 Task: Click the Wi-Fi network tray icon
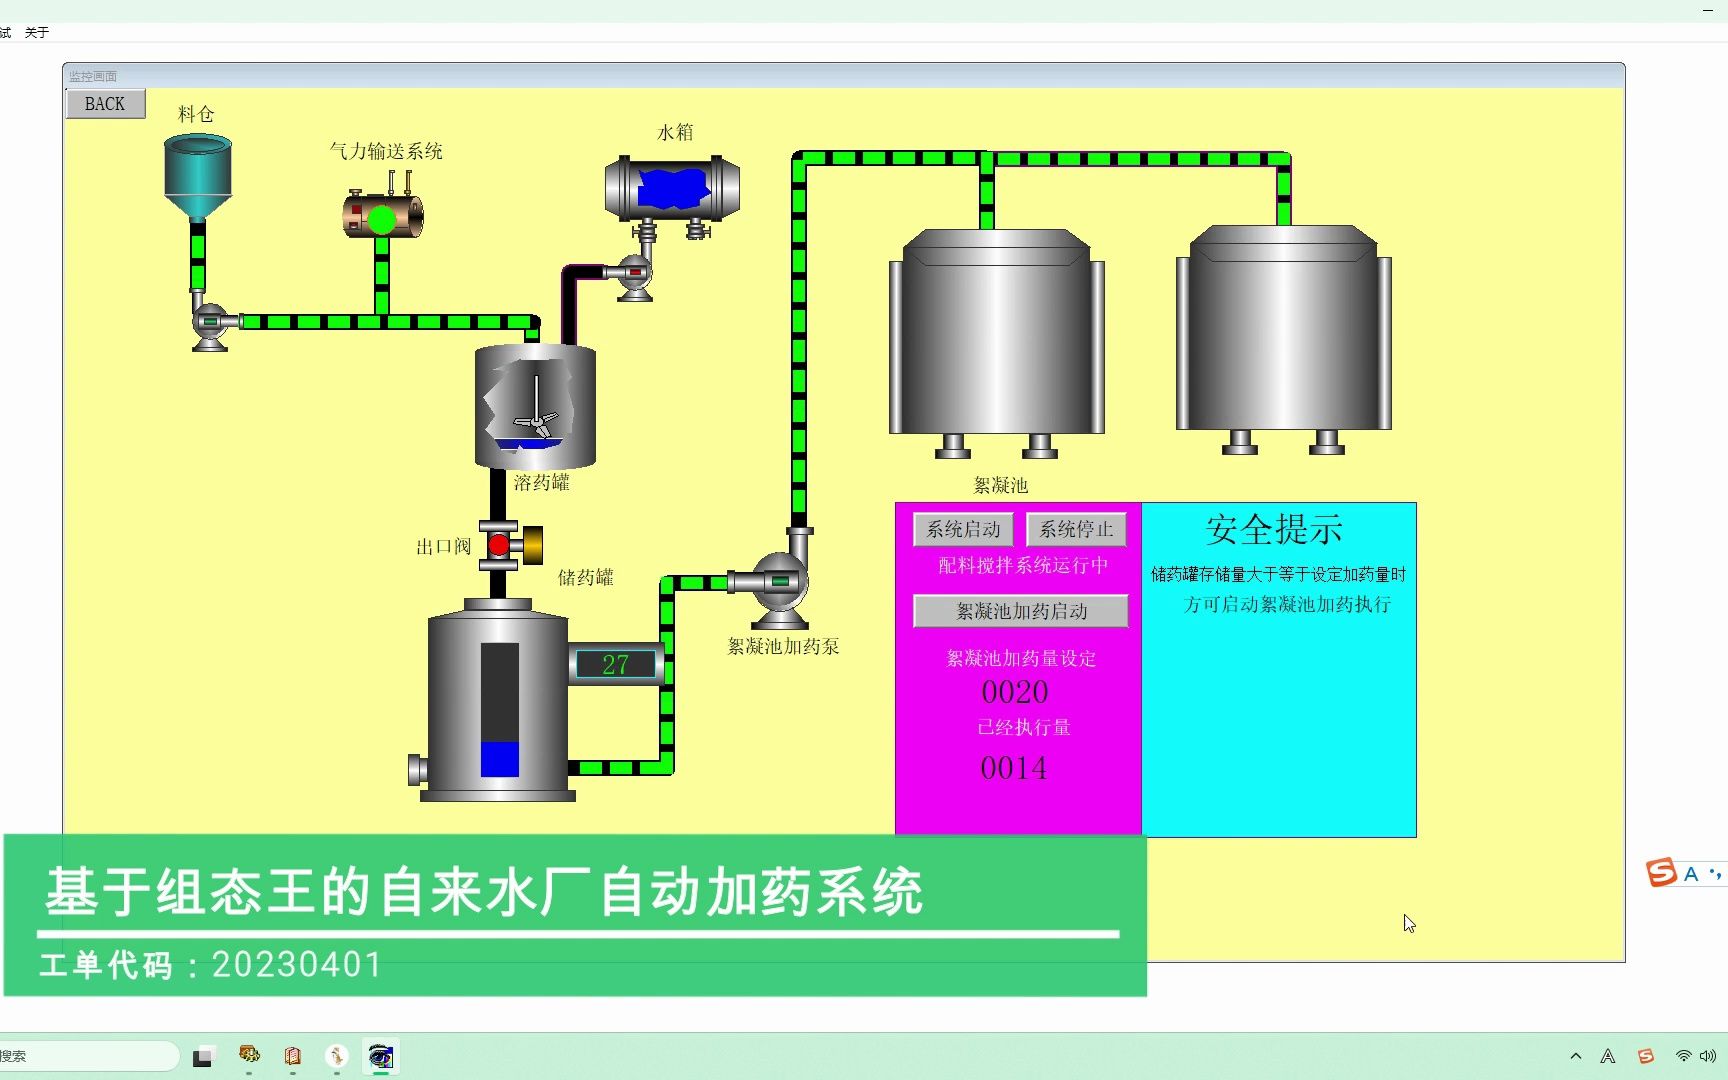[1684, 1056]
